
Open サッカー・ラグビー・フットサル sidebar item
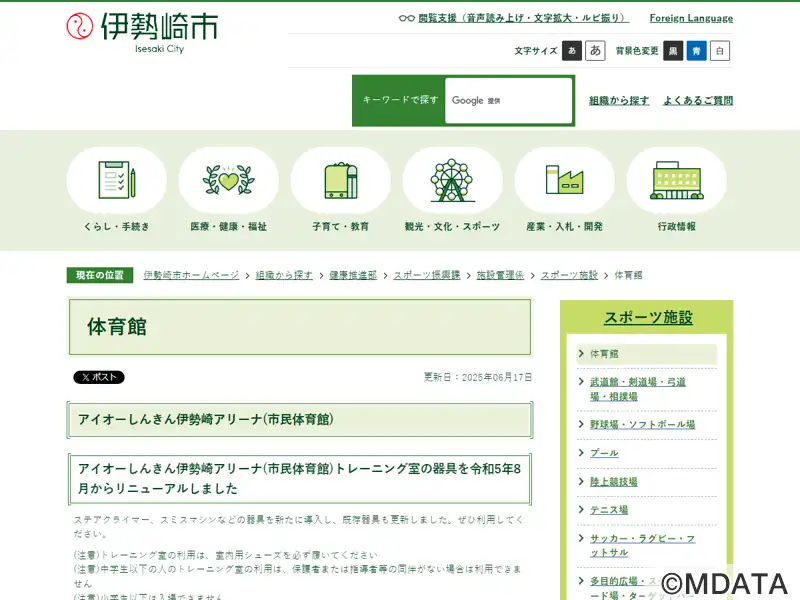642,545
